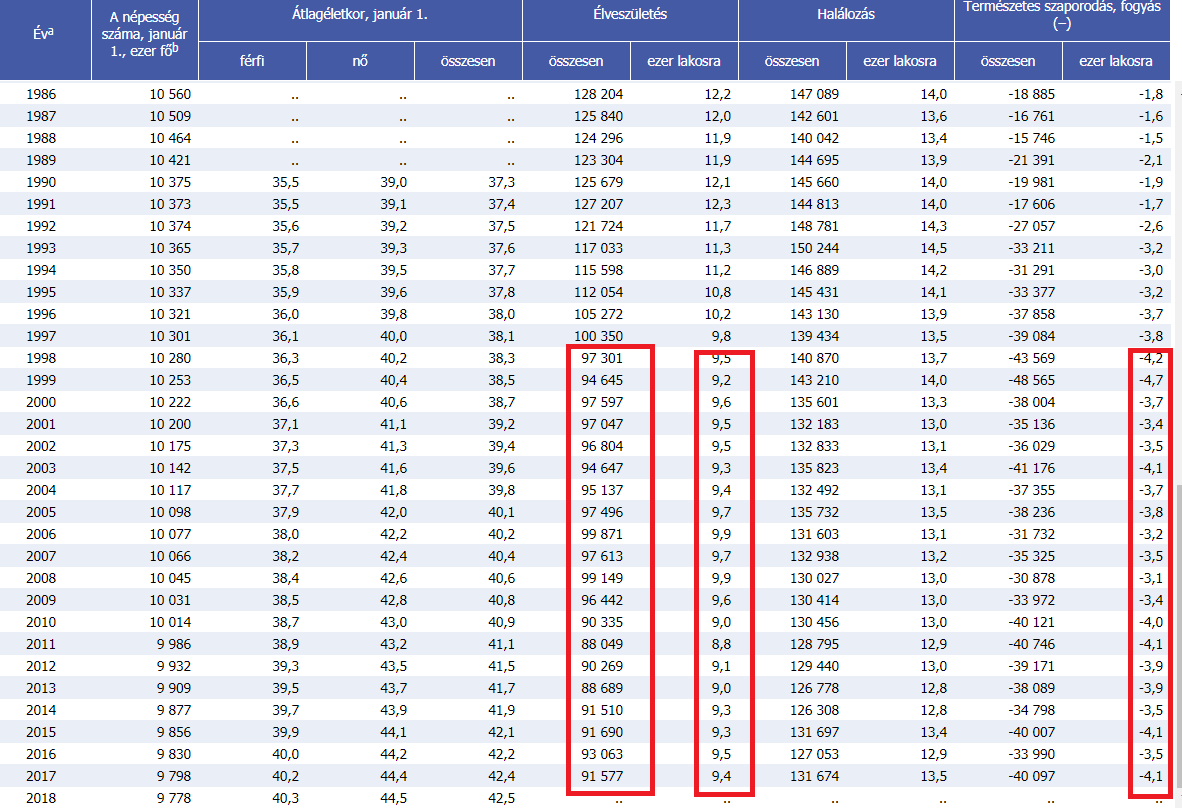Screen dimensions: 1182x808
Task: Click natural decrease value -41 176
Action: click(1031, 468)
